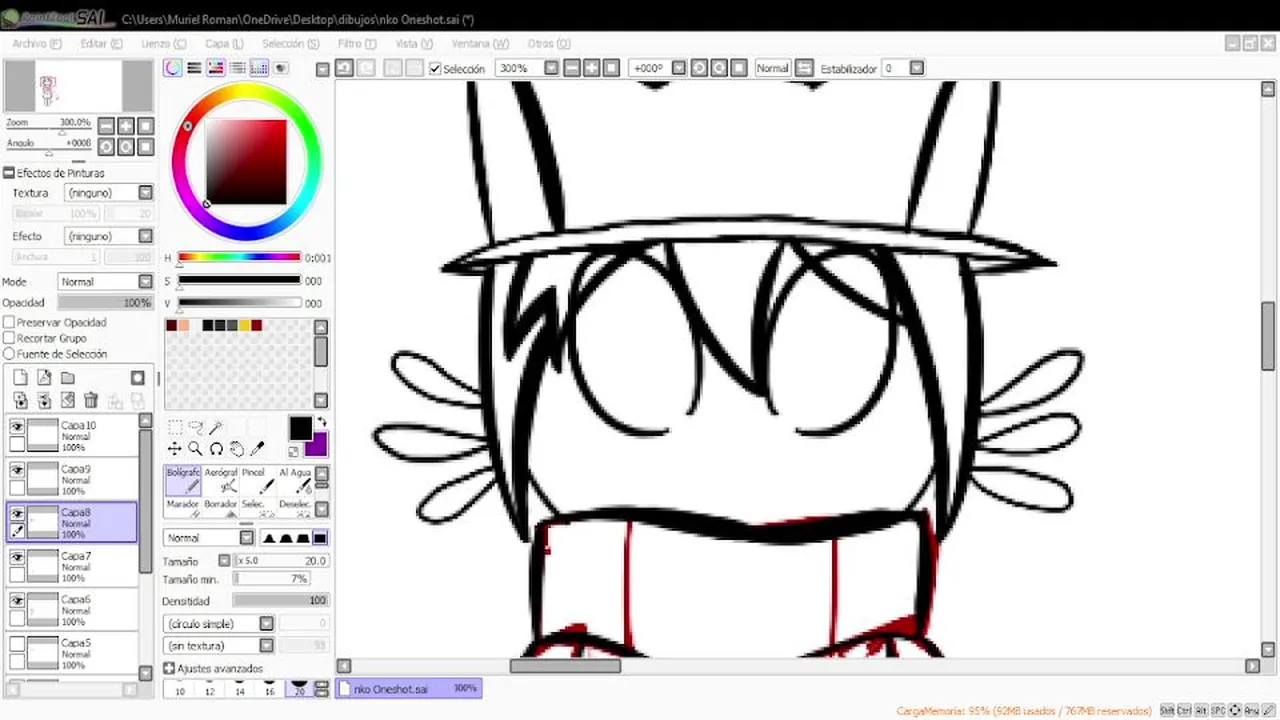The height and width of the screenshot is (720, 1280).
Task: Toggle the RGB sliders panel icon
Action: click(x=194, y=68)
